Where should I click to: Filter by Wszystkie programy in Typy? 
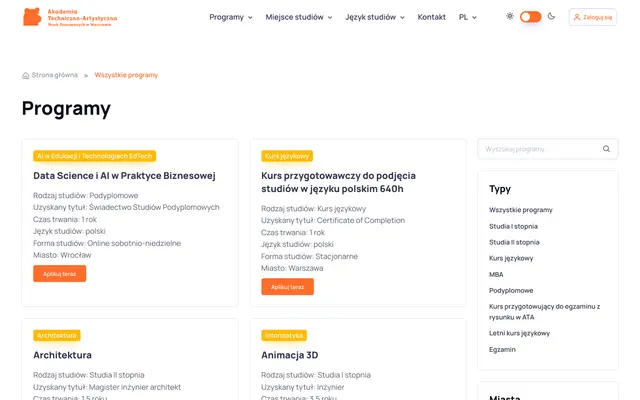click(x=520, y=210)
